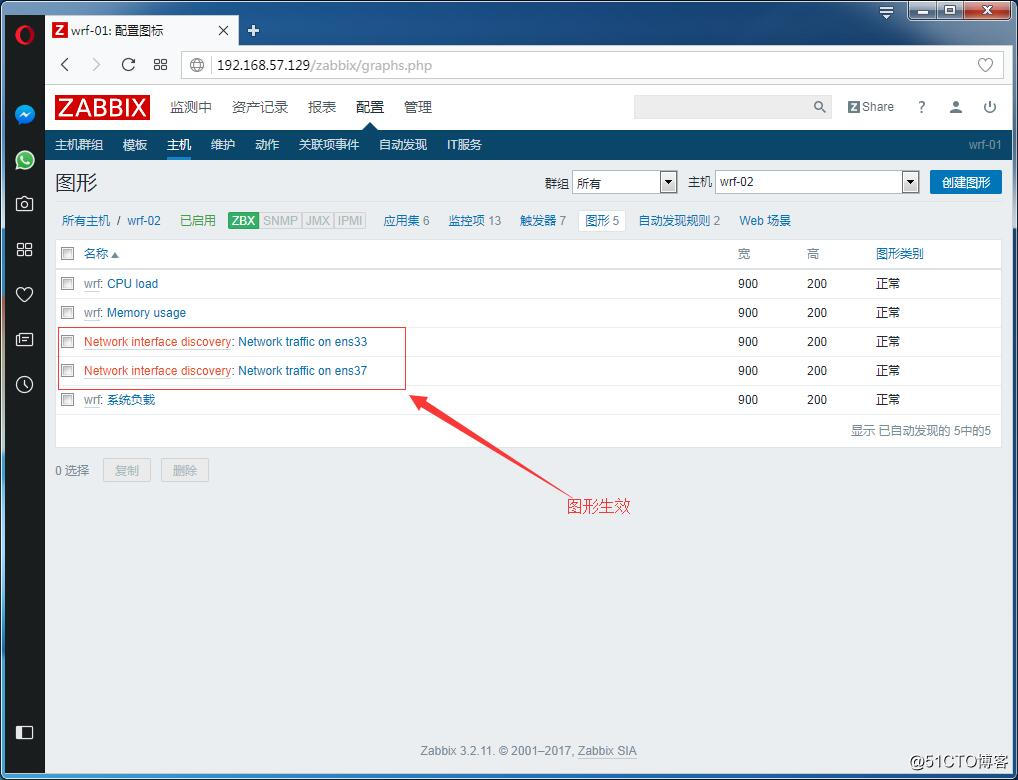
Task: Open the user profile icon
Action: [x=956, y=107]
